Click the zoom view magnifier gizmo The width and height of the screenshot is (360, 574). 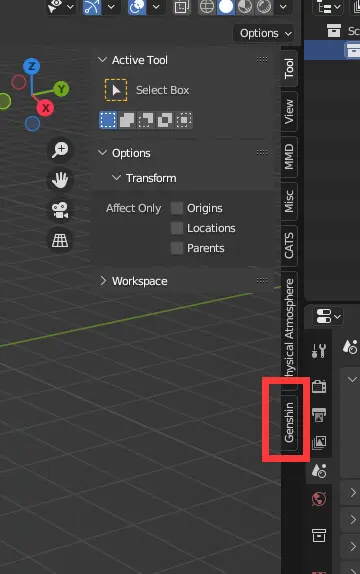coord(60,149)
